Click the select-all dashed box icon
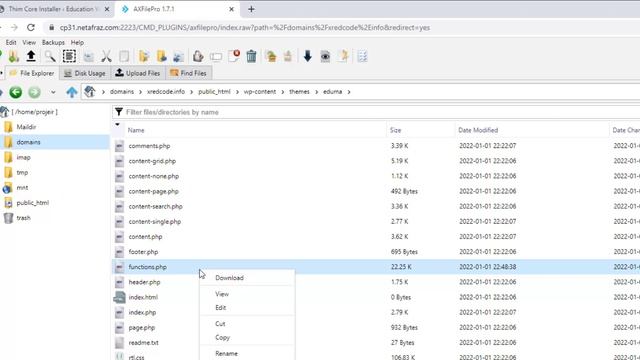 (x=69, y=56)
